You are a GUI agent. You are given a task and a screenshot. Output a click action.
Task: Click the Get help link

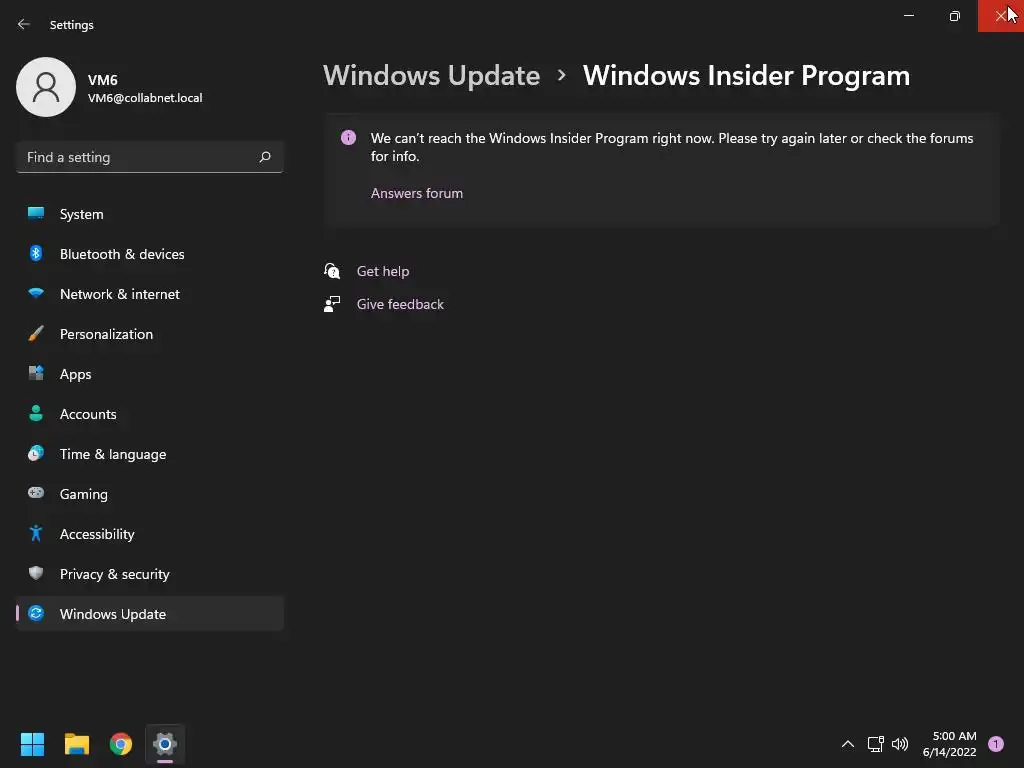(x=383, y=271)
